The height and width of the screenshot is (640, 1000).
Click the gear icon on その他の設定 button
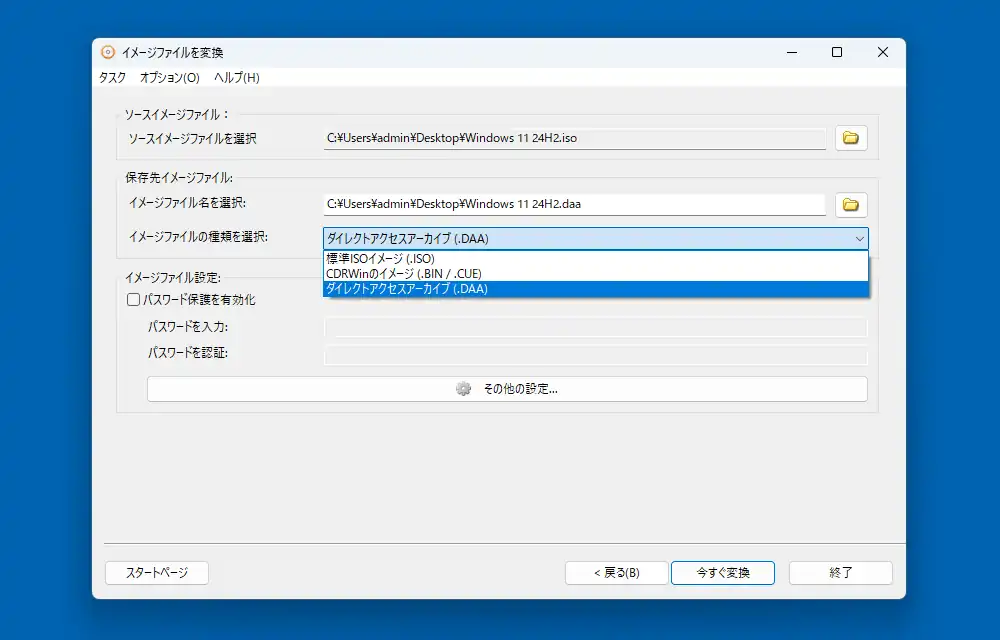[x=463, y=389]
